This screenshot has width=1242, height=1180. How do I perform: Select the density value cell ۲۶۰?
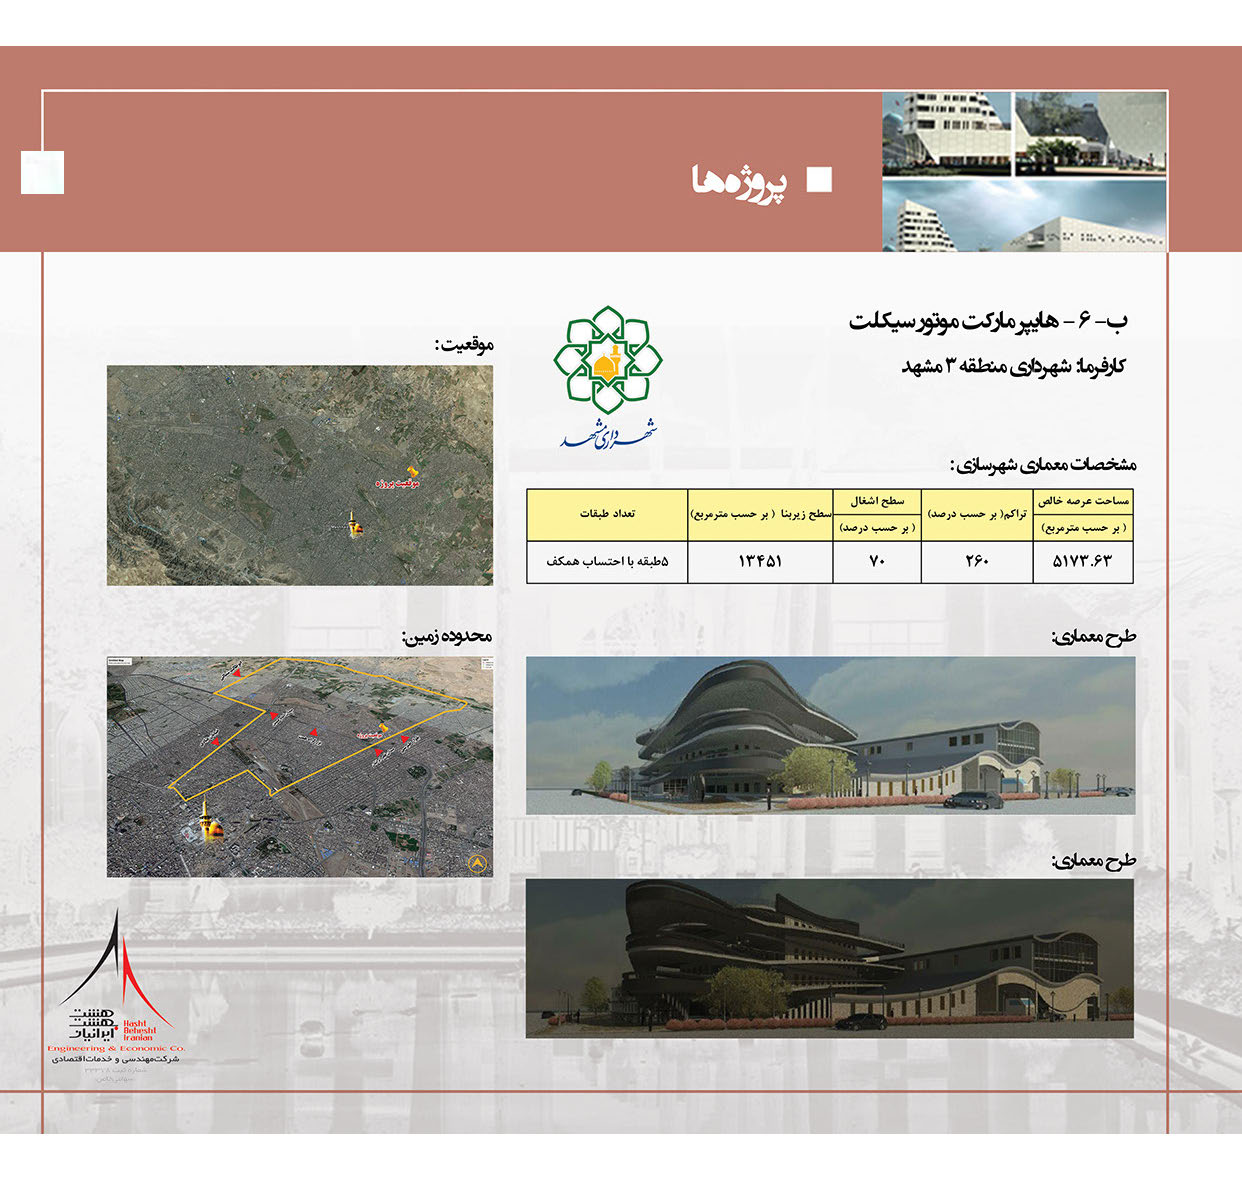tap(976, 562)
